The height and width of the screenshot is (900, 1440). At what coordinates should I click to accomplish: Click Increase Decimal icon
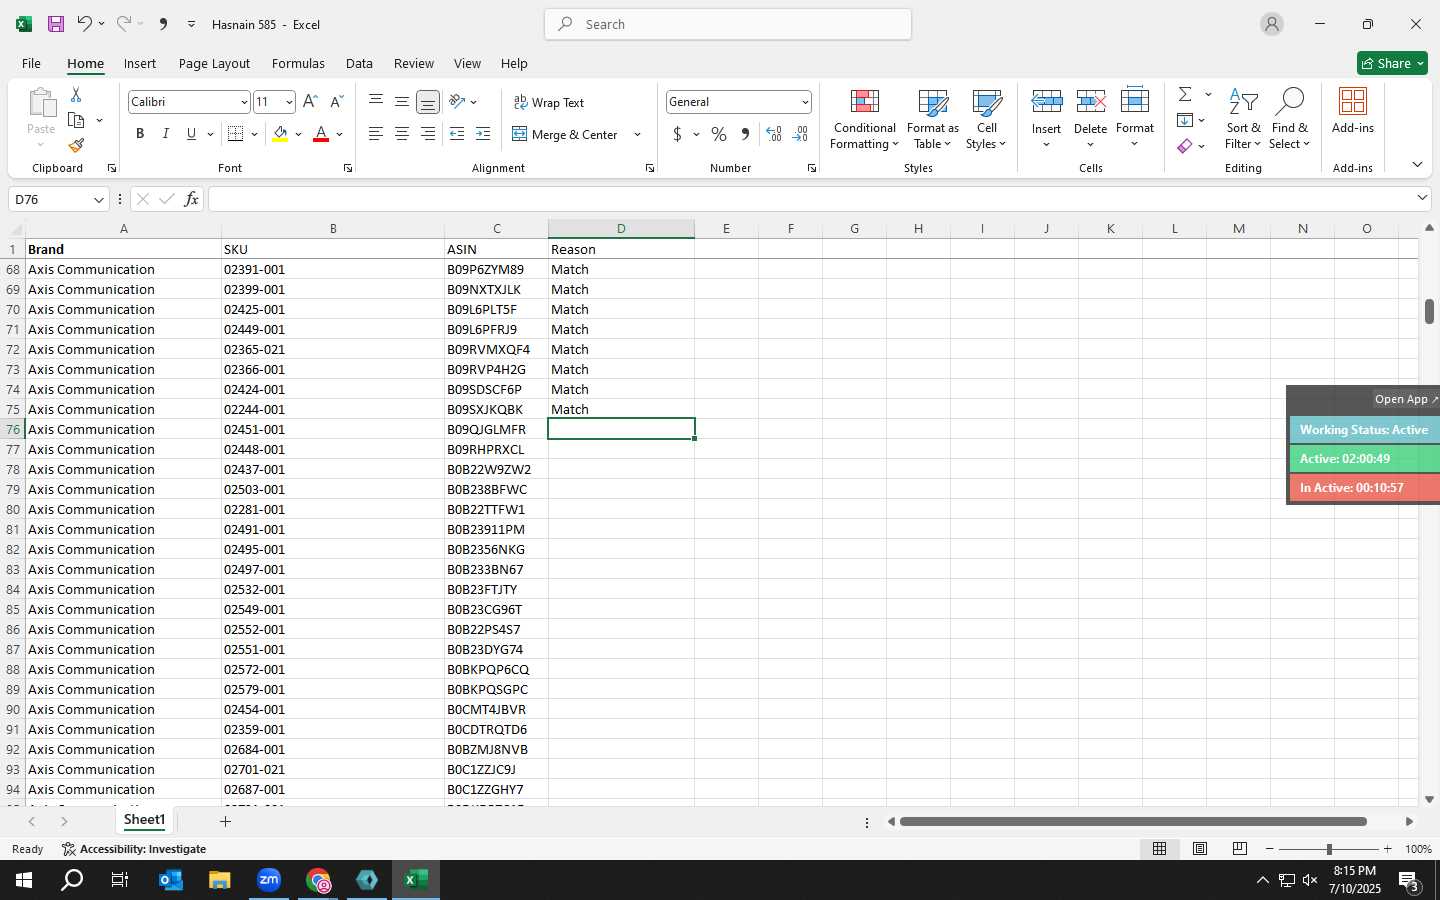(x=774, y=134)
